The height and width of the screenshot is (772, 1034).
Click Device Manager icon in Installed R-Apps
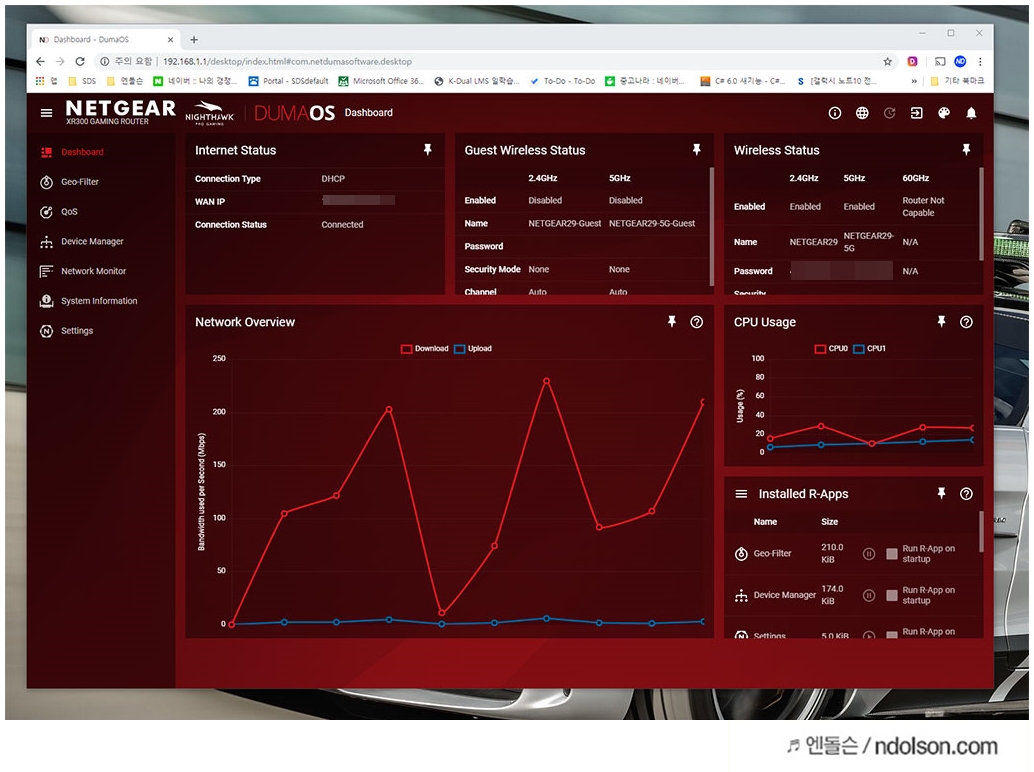[x=741, y=595]
